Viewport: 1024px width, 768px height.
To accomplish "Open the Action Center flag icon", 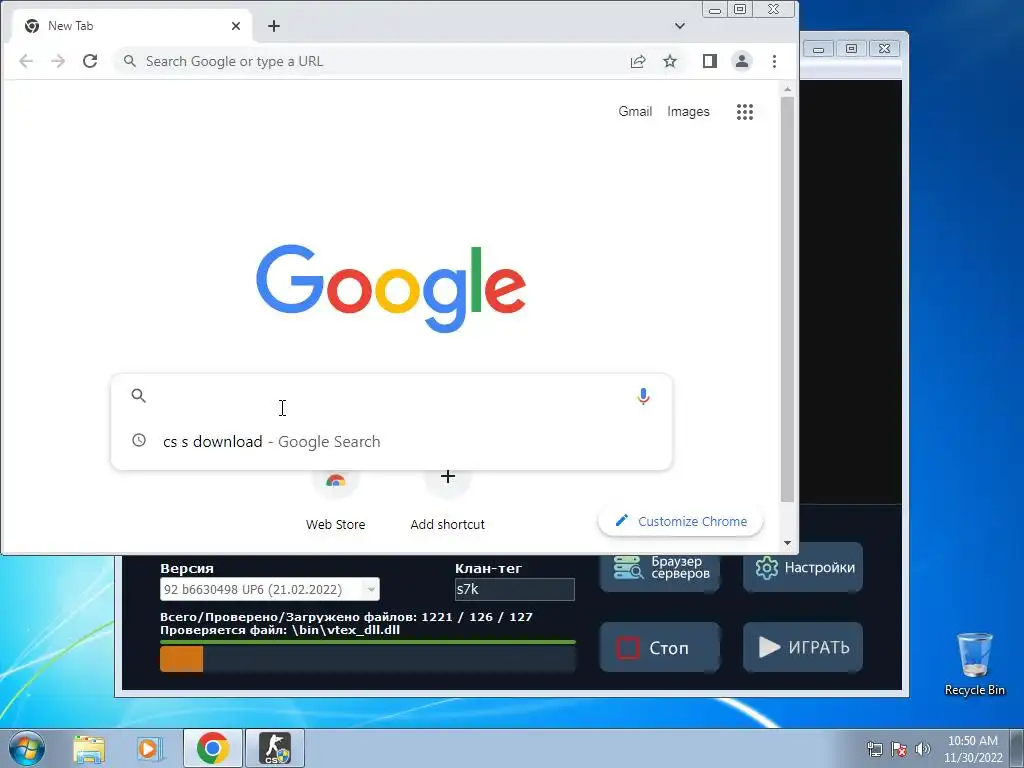I will tap(899, 749).
